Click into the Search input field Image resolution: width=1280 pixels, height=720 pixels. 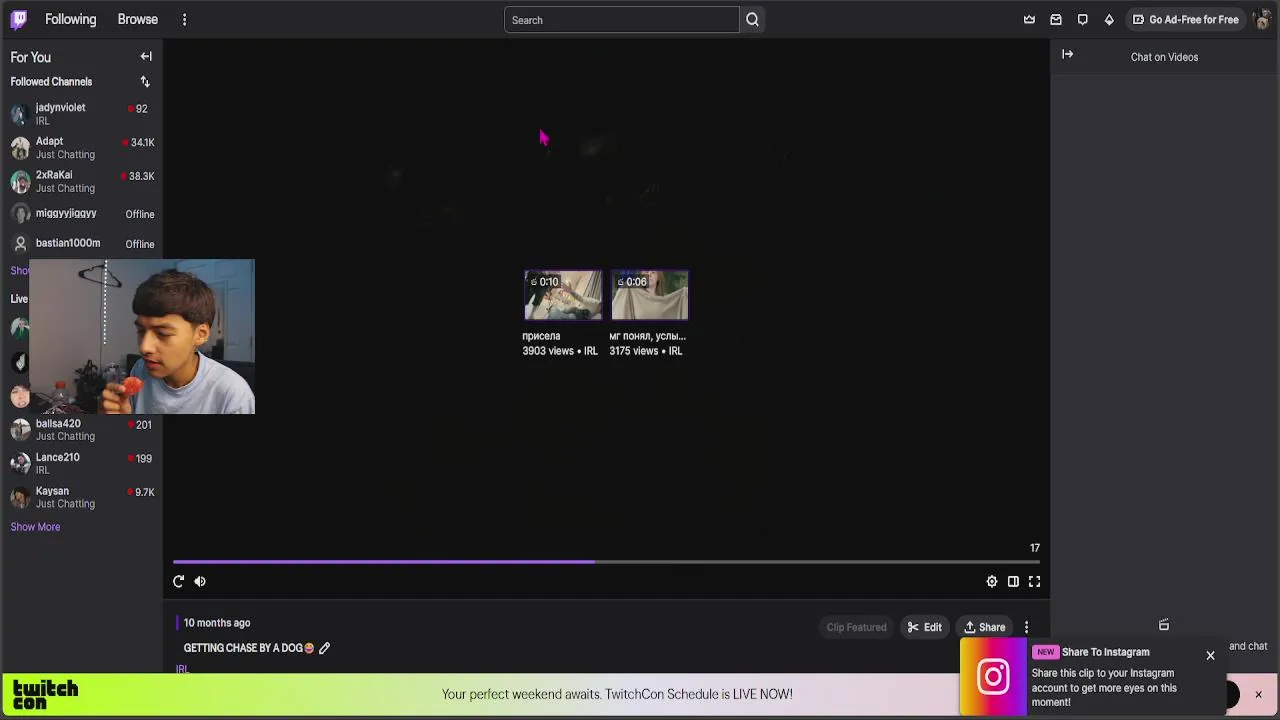(x=621, y=20)
